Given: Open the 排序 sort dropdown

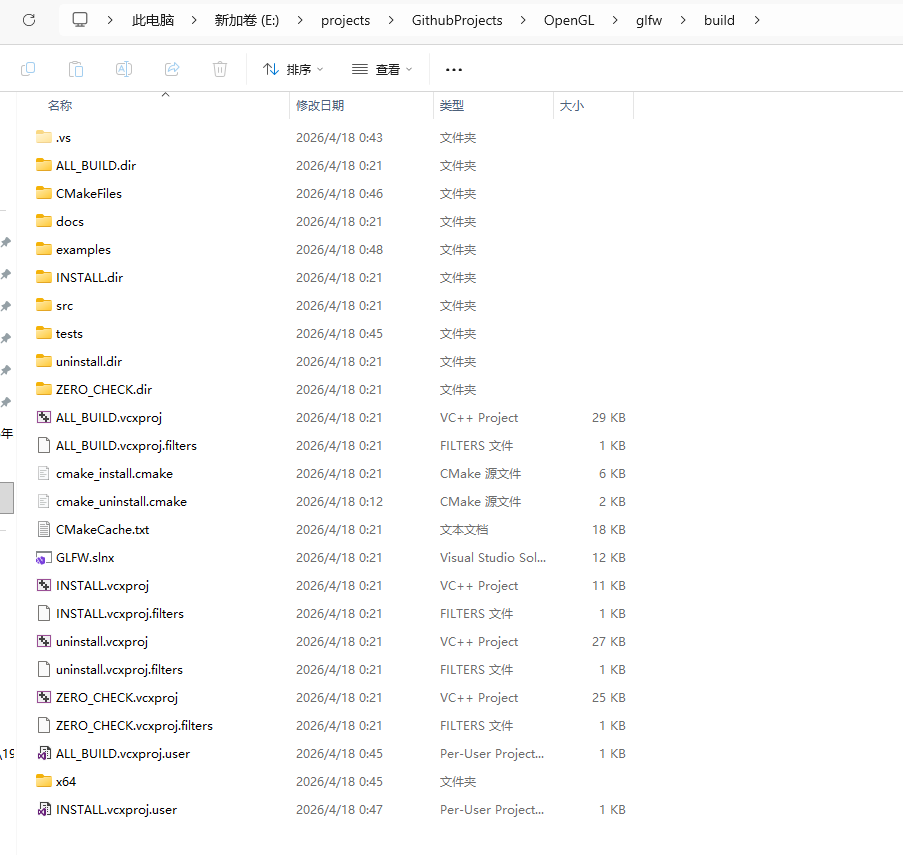Looking at the screenshot, I should point(293,70).
